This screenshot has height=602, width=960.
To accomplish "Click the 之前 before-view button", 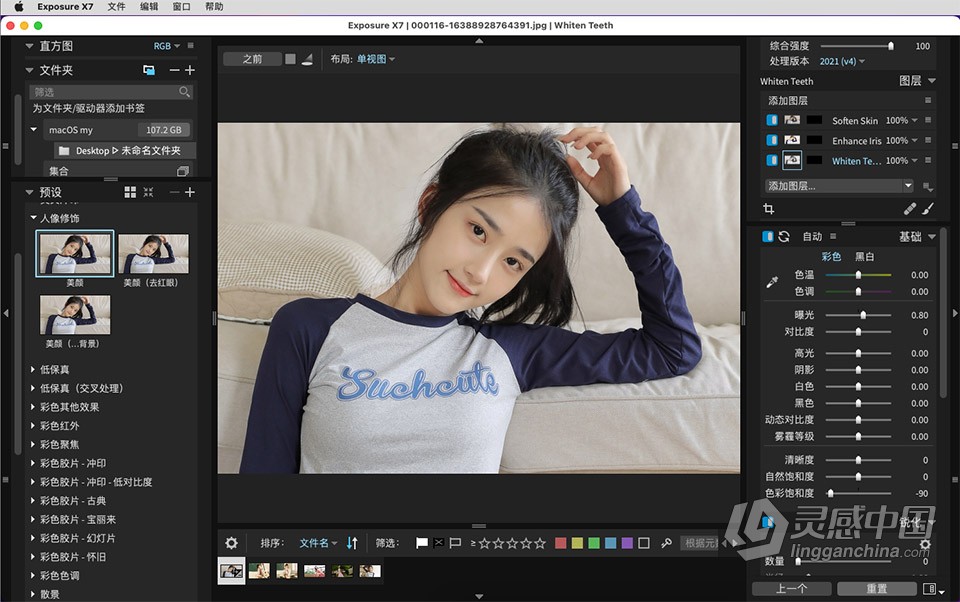I will pos(253,58).
